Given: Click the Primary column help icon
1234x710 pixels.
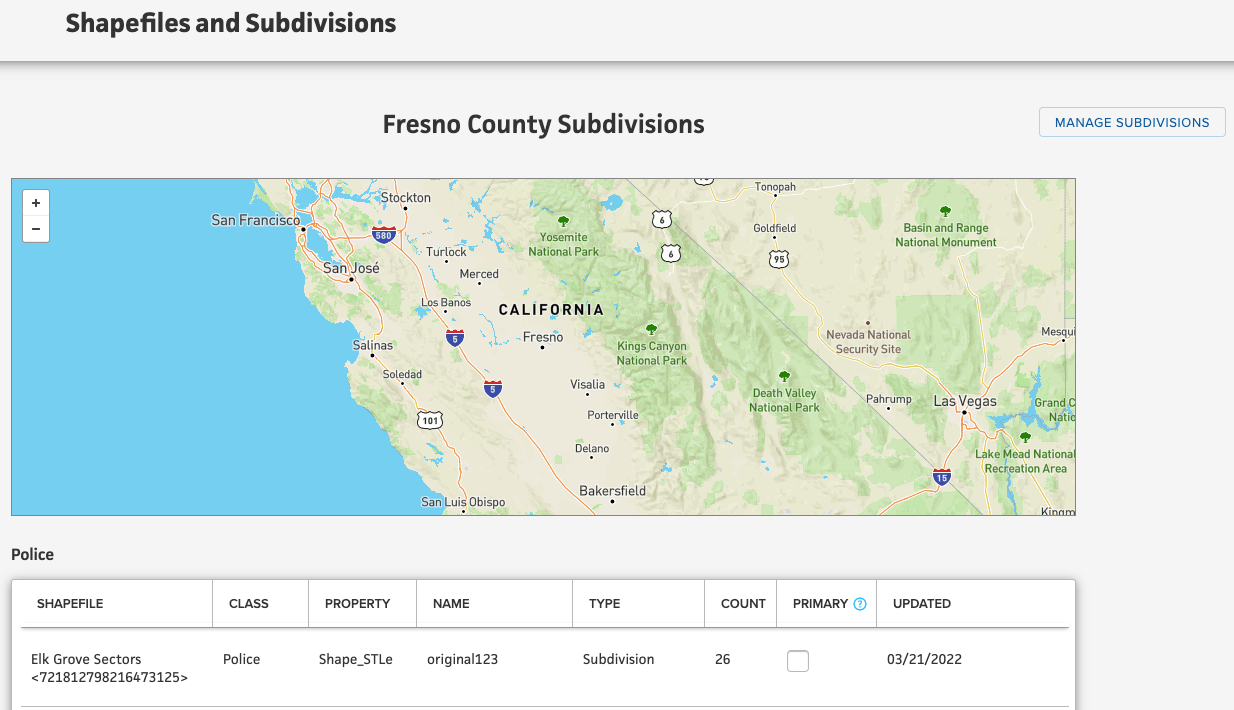Looking at the screenshot, I should (860, 604).
